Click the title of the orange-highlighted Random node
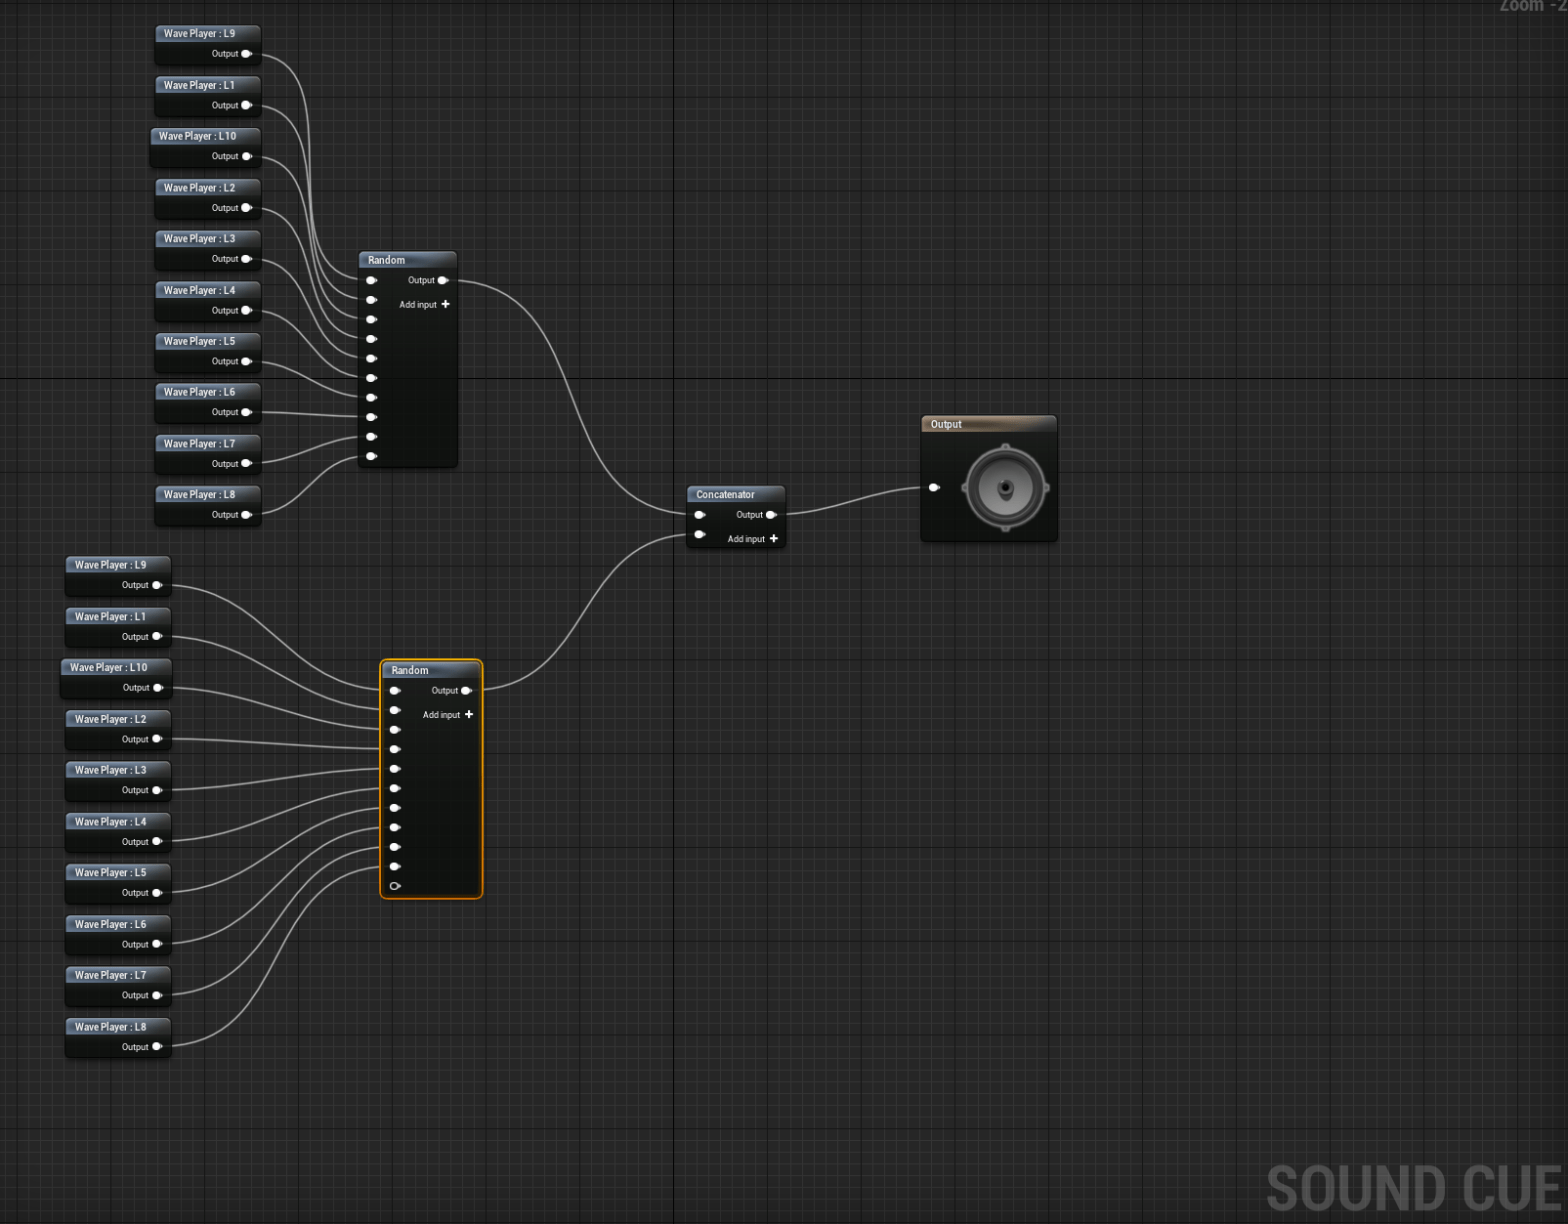Screen dimensions: 1568x1224 coord(410,670)
